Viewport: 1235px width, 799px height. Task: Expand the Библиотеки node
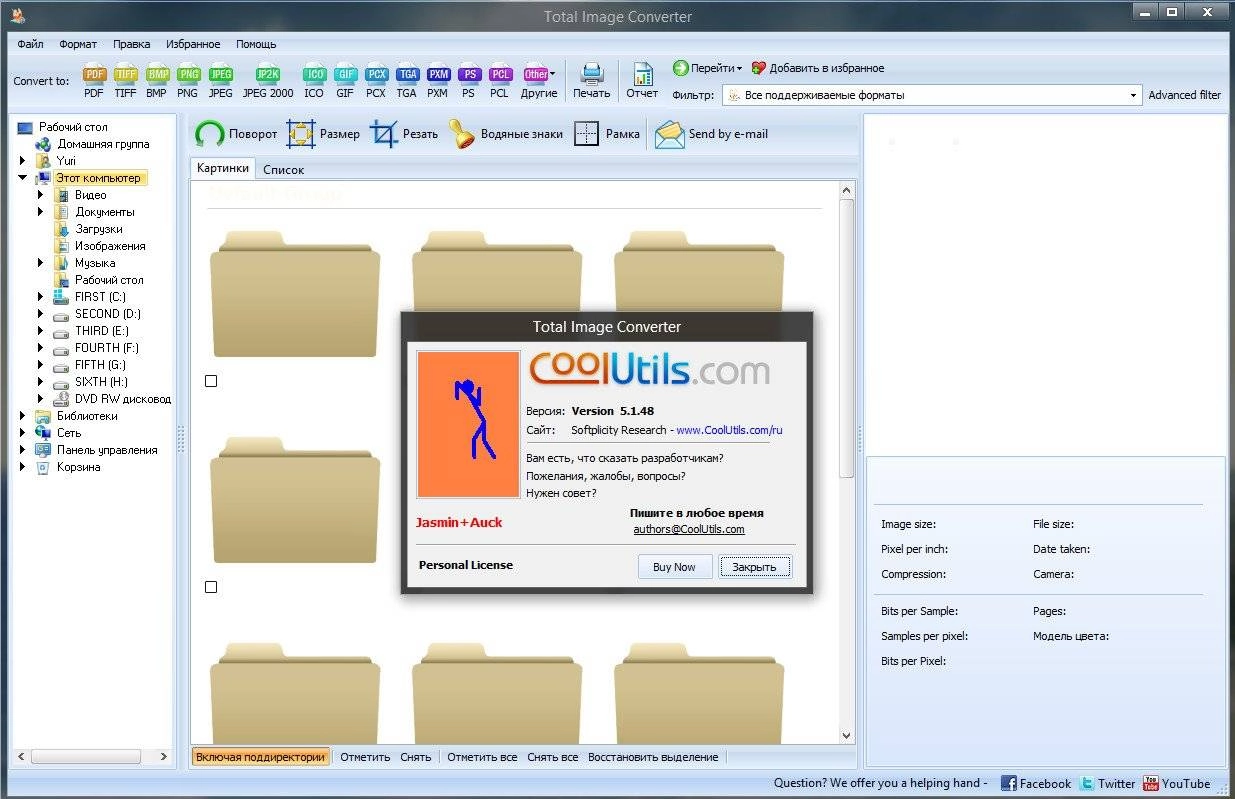tap(23, 416)
